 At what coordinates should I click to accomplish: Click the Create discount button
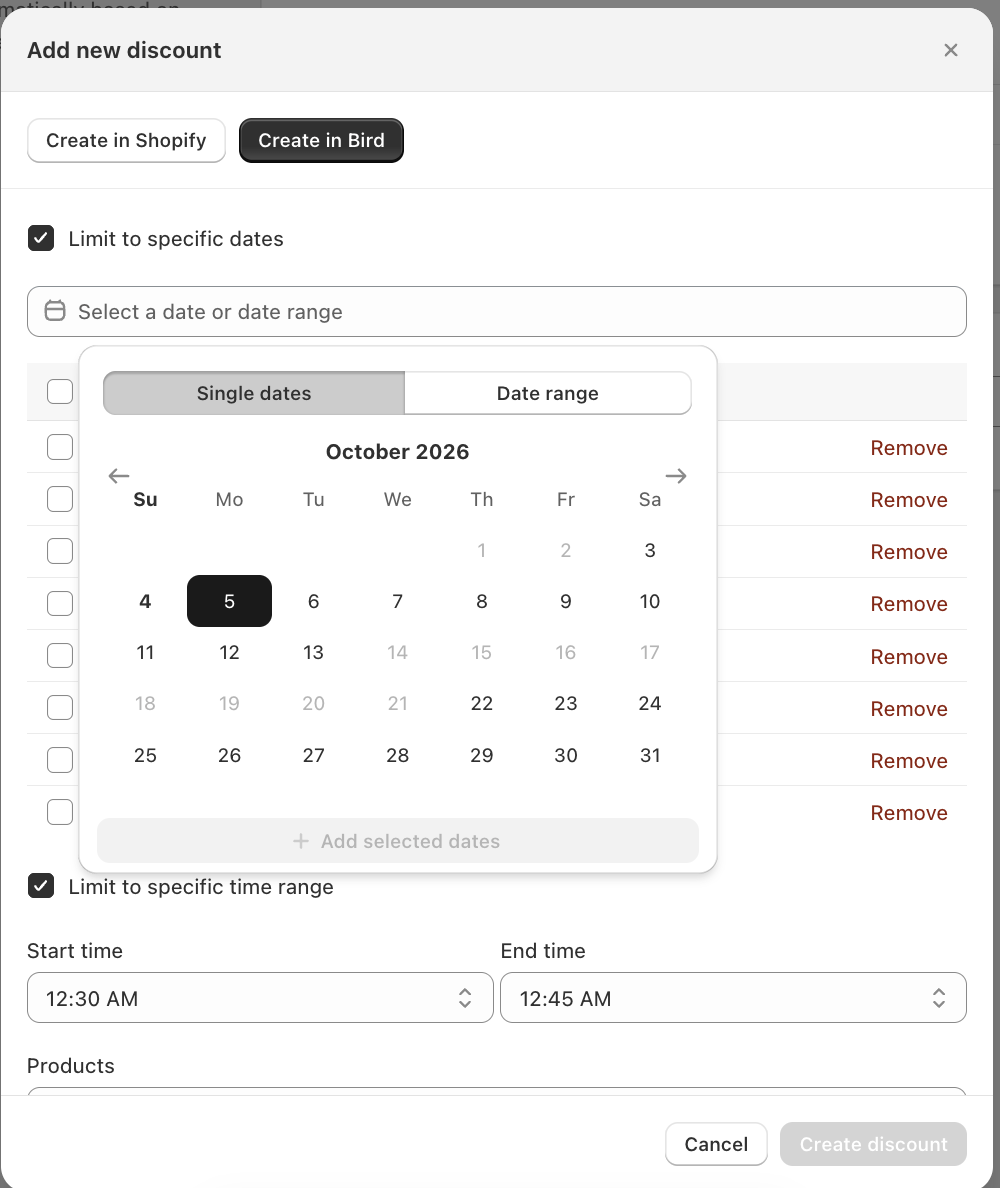873,1144
